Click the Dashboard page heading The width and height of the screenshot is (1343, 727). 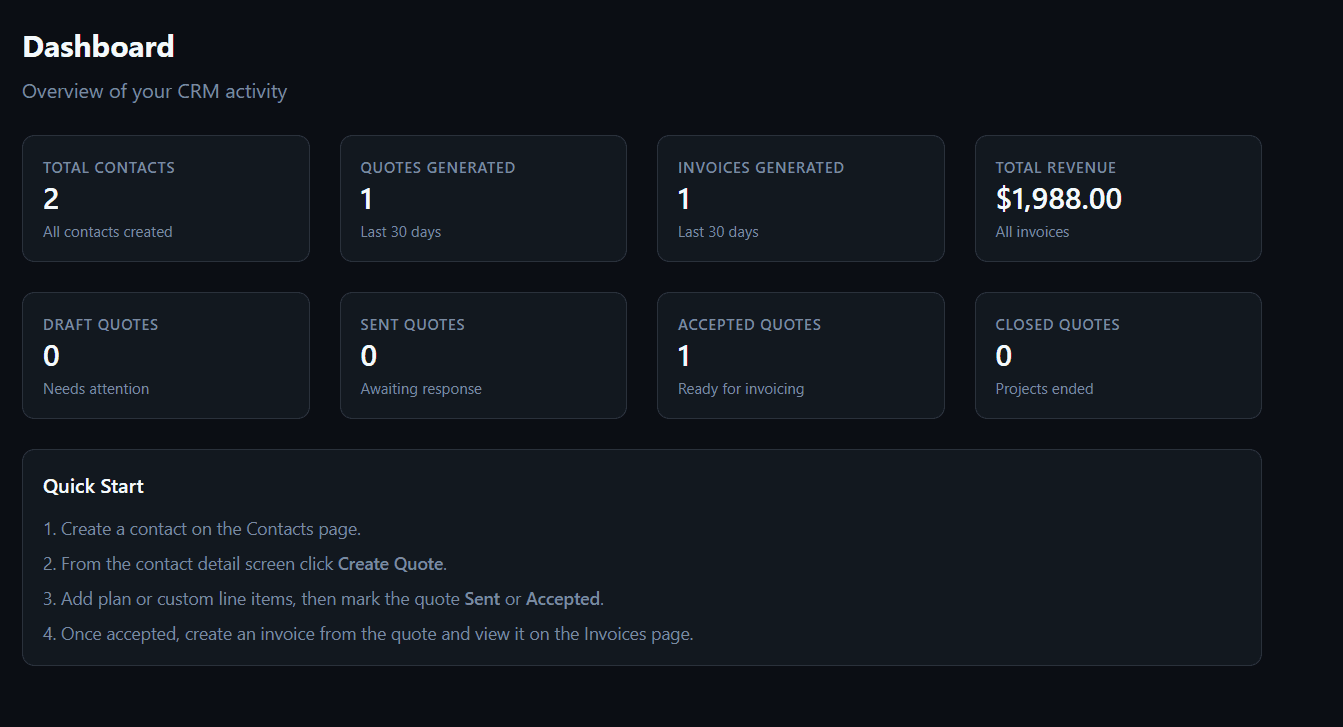(98, 46)
